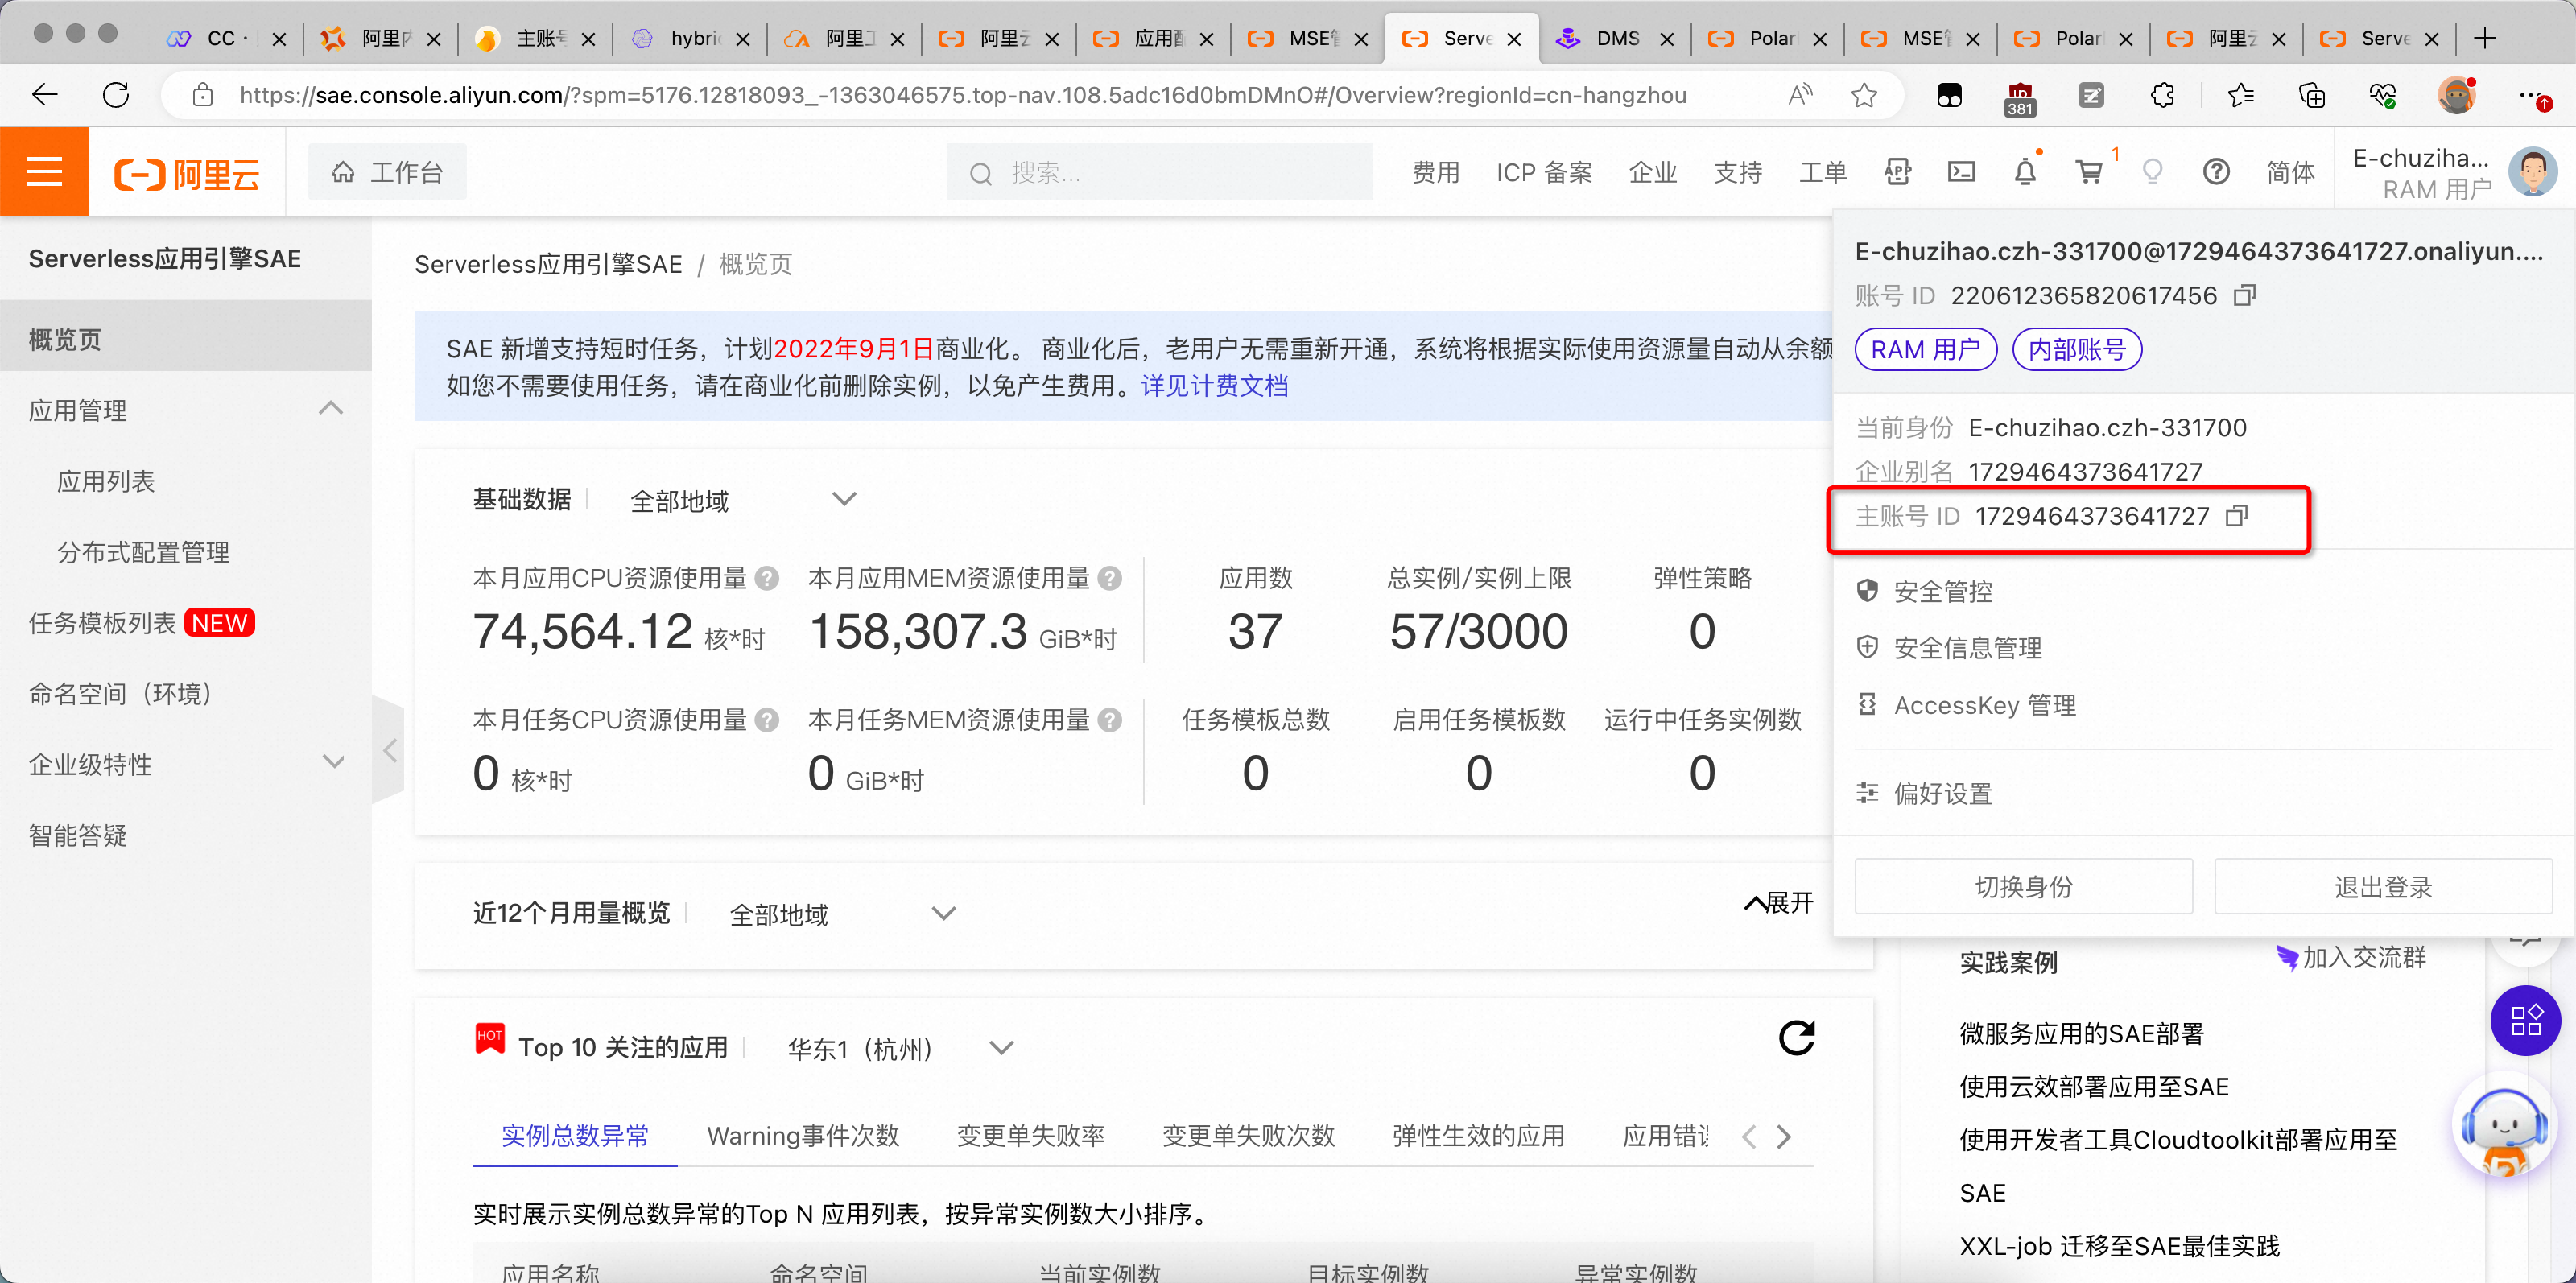Click help icon beside 本月任务CPU资源使用量

point(767,720)
